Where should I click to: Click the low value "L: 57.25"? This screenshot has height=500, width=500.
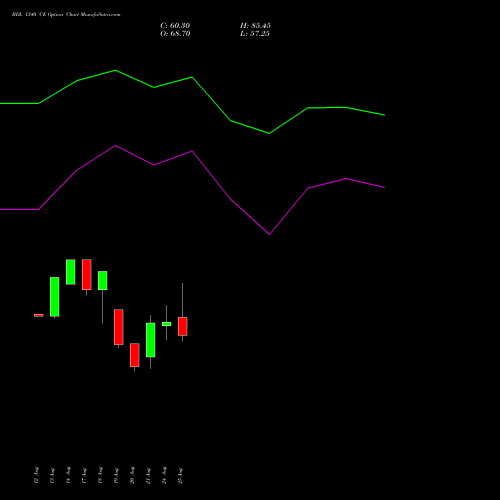tap(255, 34)
